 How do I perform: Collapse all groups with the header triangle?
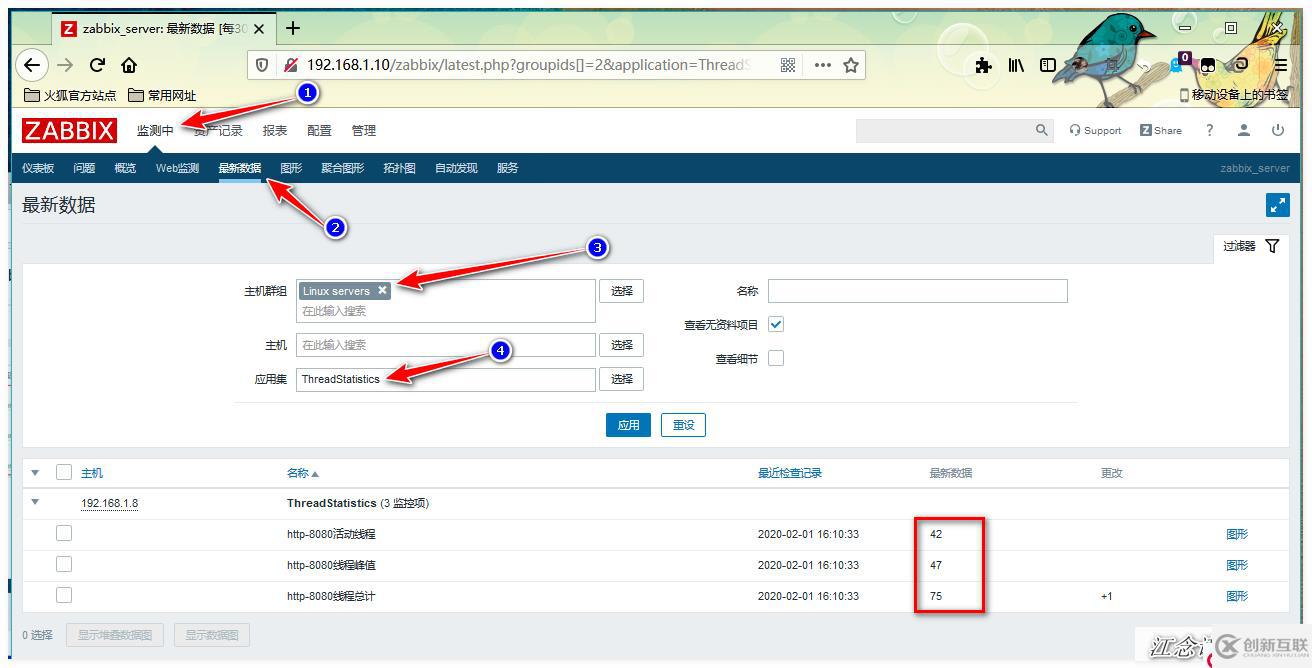(x=36, y=472)
